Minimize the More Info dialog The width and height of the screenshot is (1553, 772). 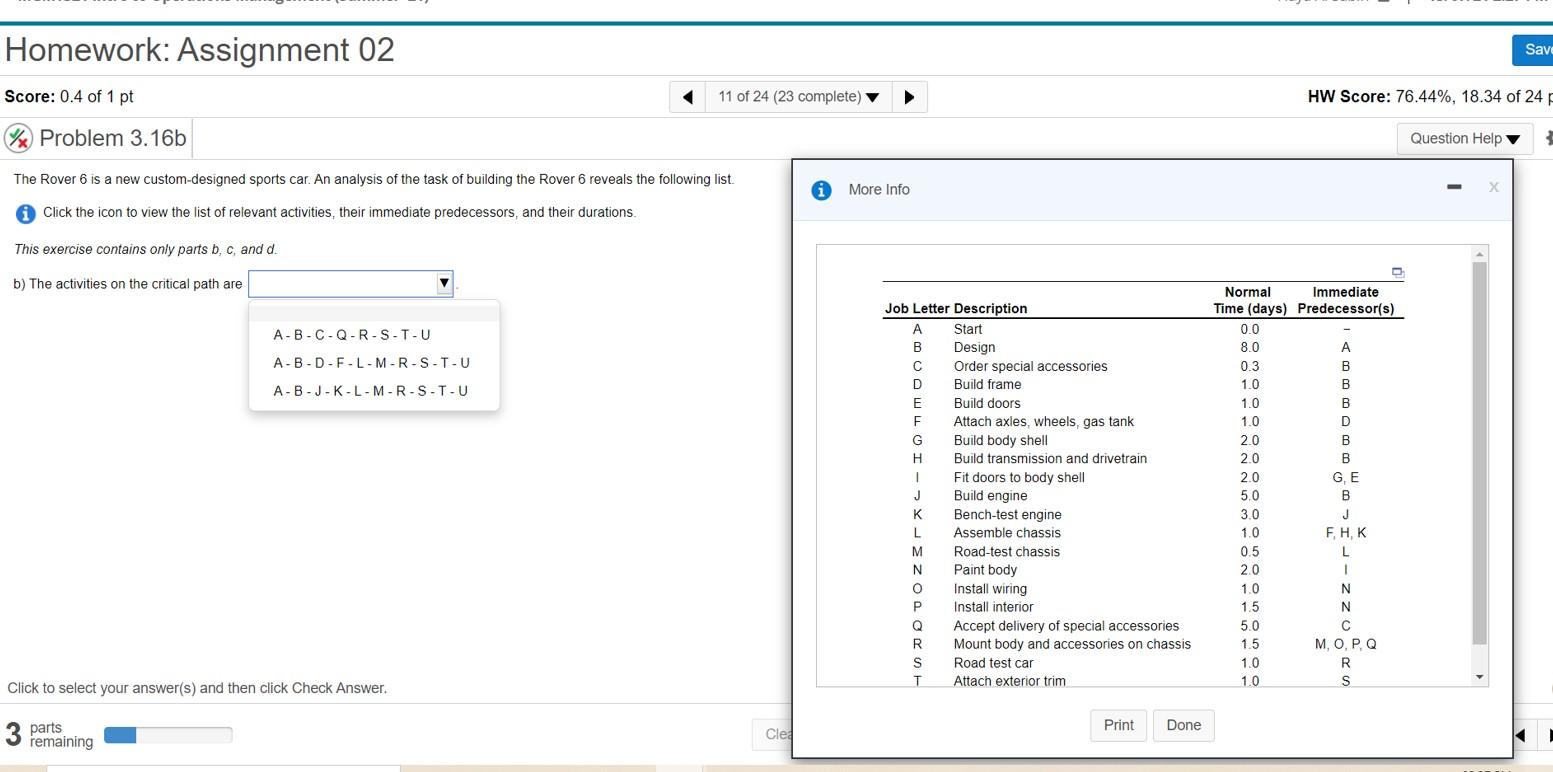point(1454,187)
